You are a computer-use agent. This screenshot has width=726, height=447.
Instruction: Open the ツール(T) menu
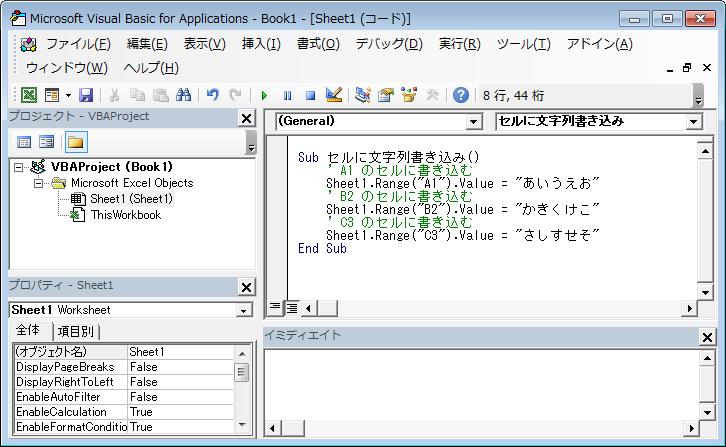(524, 44)
